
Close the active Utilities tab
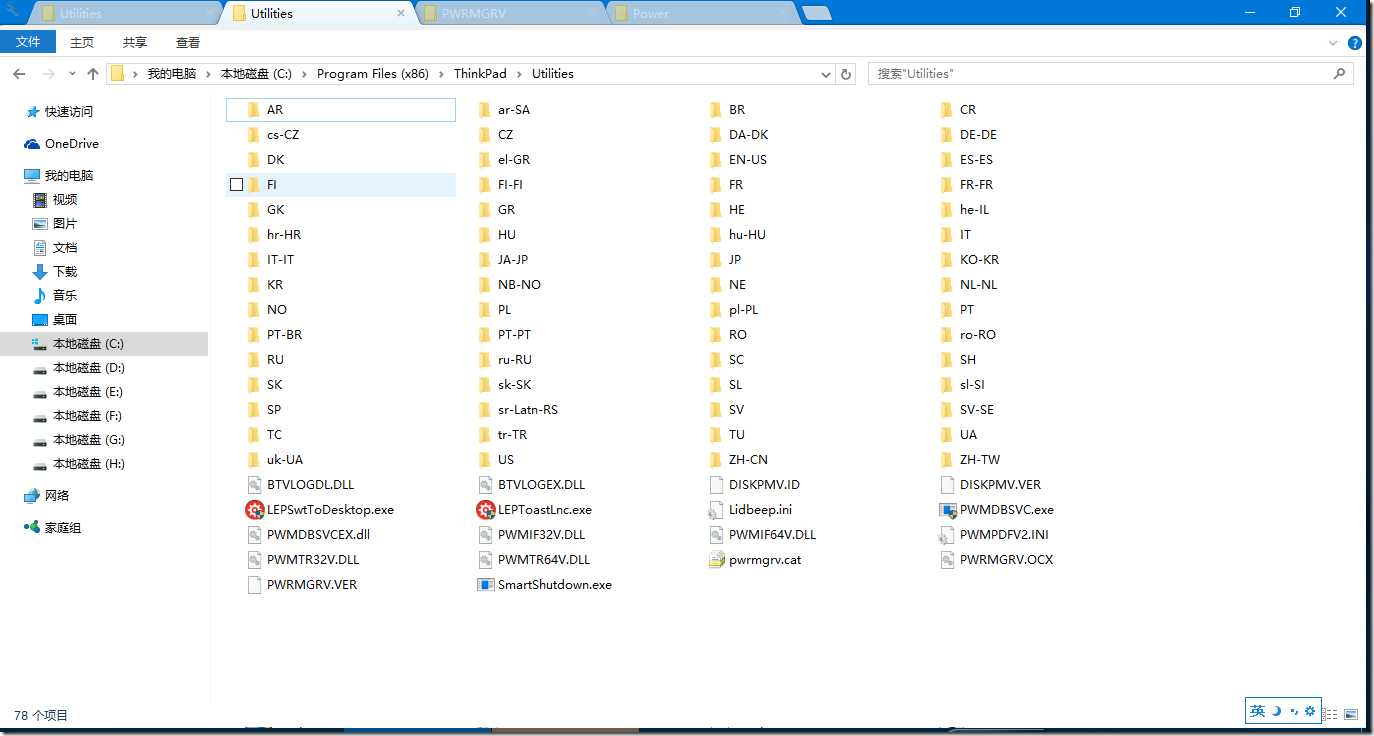pos(402,13)
